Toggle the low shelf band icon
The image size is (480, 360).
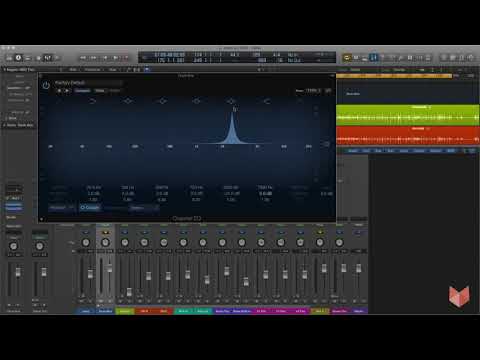click(x=93, y=101)
